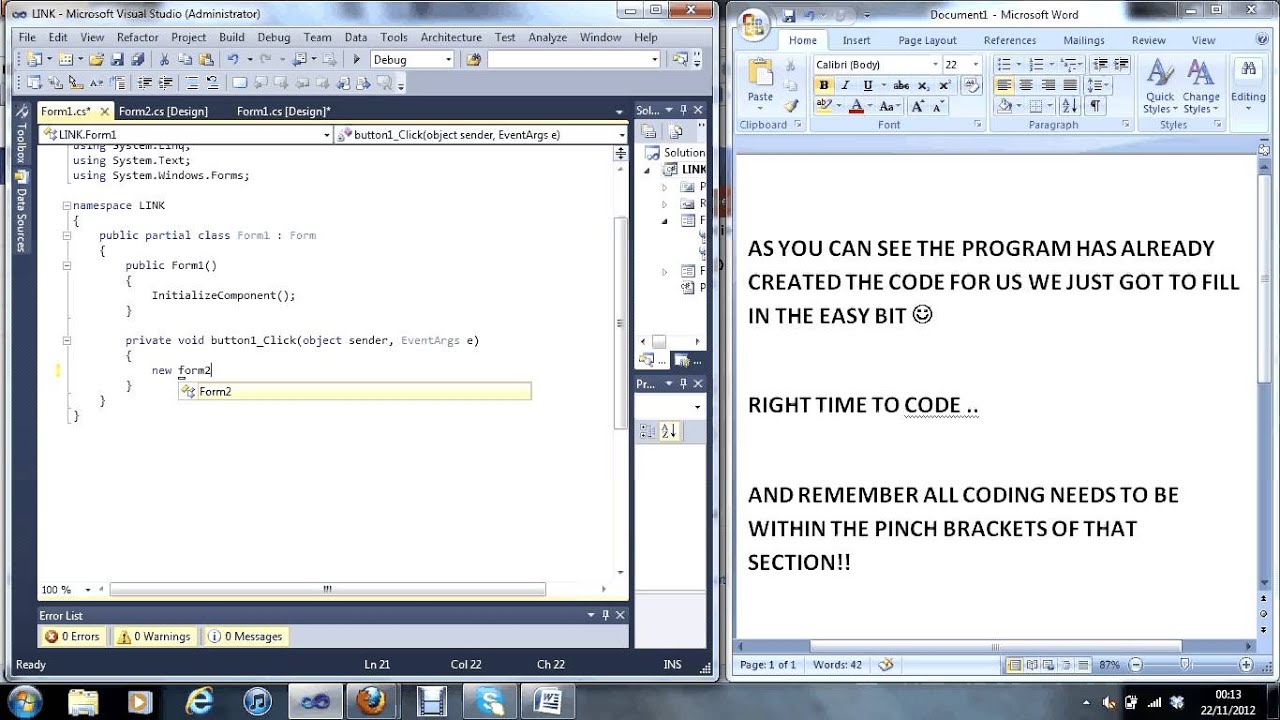Click the Cut scissors icon in Visual Studio
Viewport: 1280px width, 720px height.
(x=164, y=60)
